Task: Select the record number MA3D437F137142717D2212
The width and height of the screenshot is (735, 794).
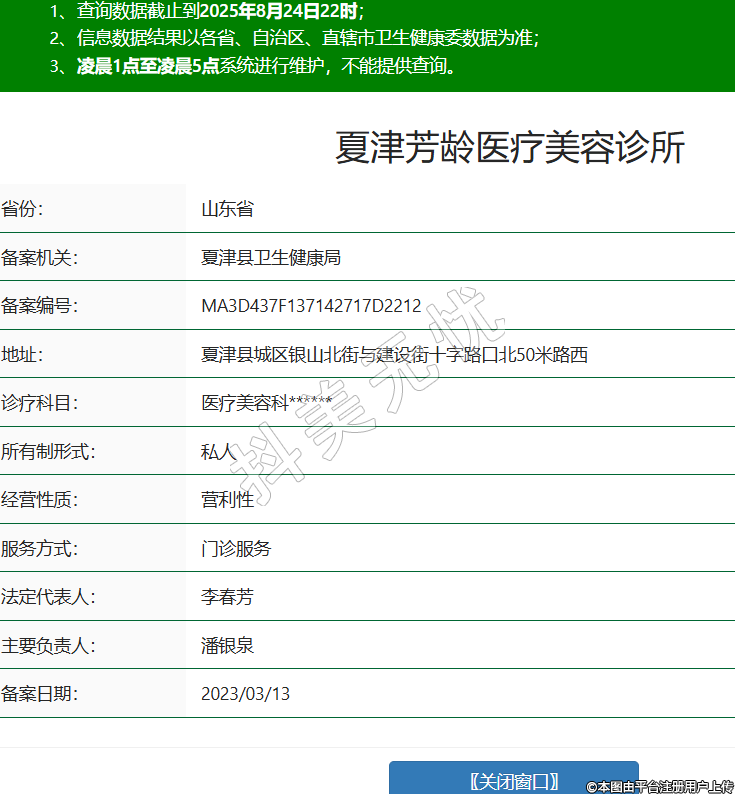Action: [311, 306]
